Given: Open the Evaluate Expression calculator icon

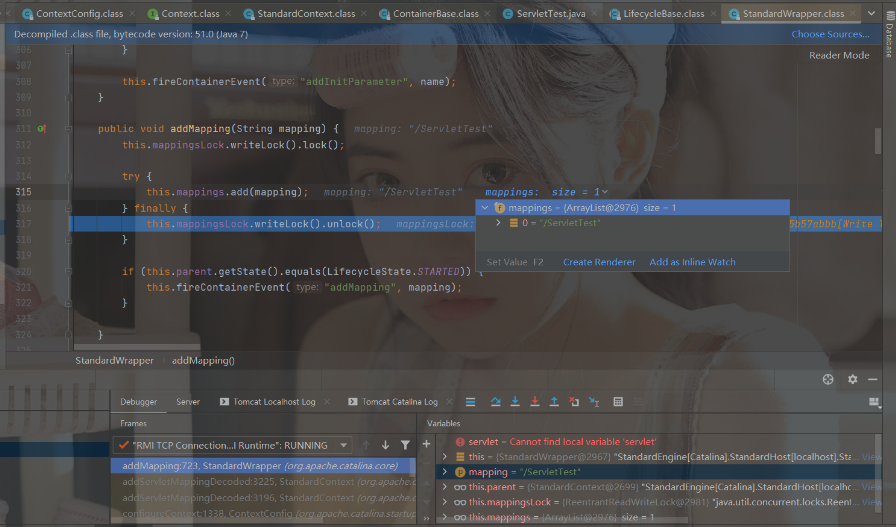Looking at the screenshot, I should pos(618,402).
